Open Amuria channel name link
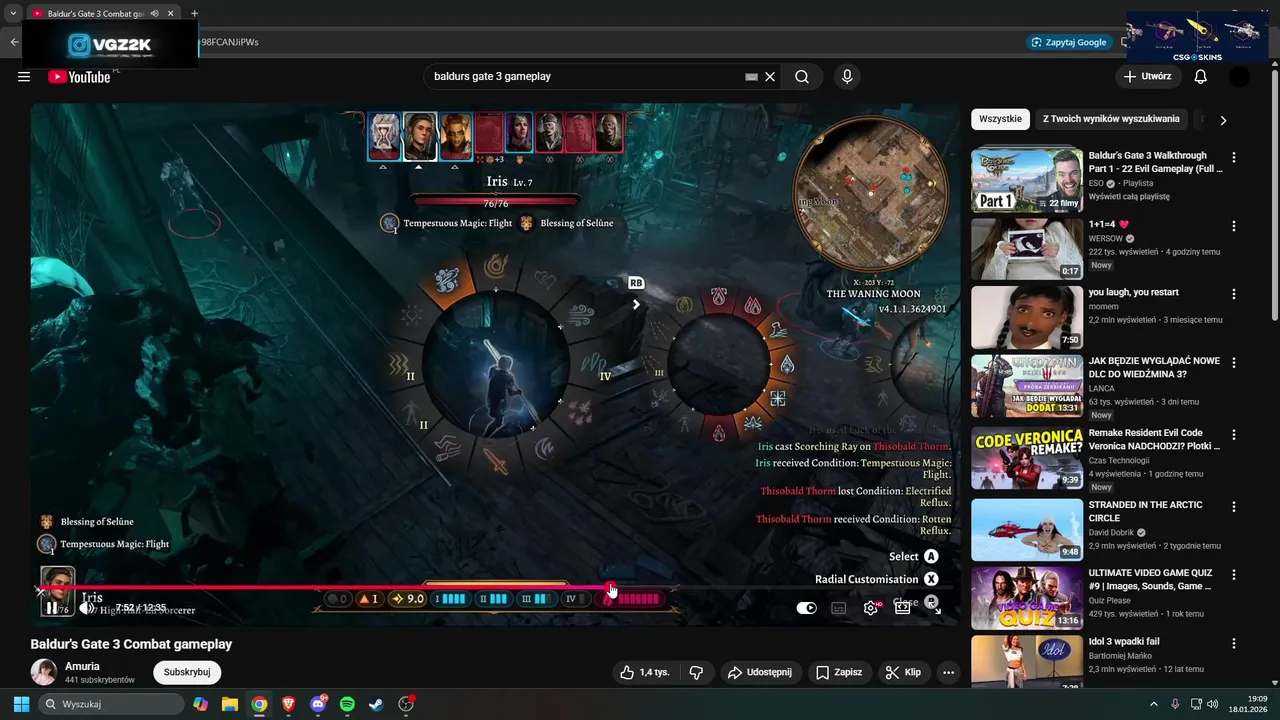Viewport: 1280px width, 720px height. coord(82,666)
